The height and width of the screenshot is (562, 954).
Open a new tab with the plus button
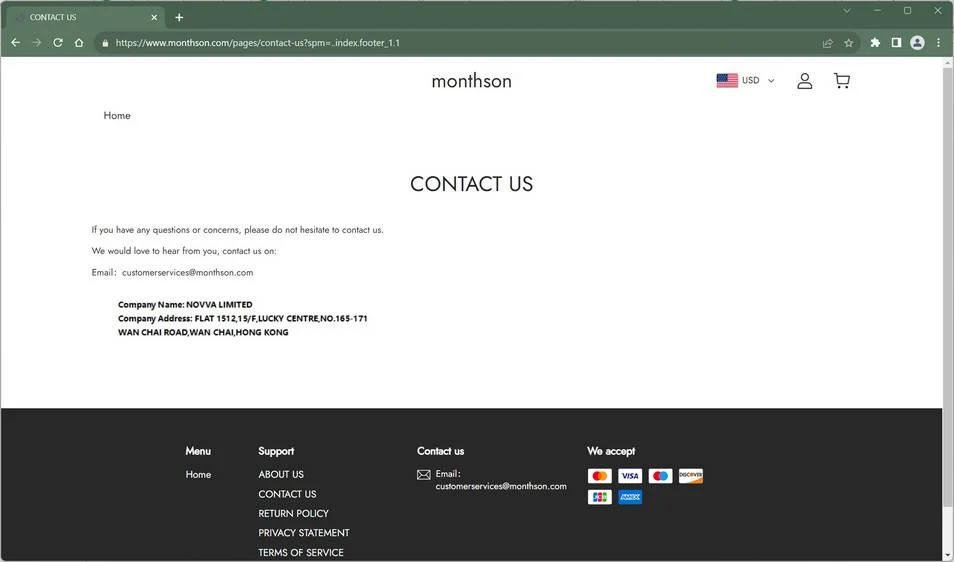179,18
